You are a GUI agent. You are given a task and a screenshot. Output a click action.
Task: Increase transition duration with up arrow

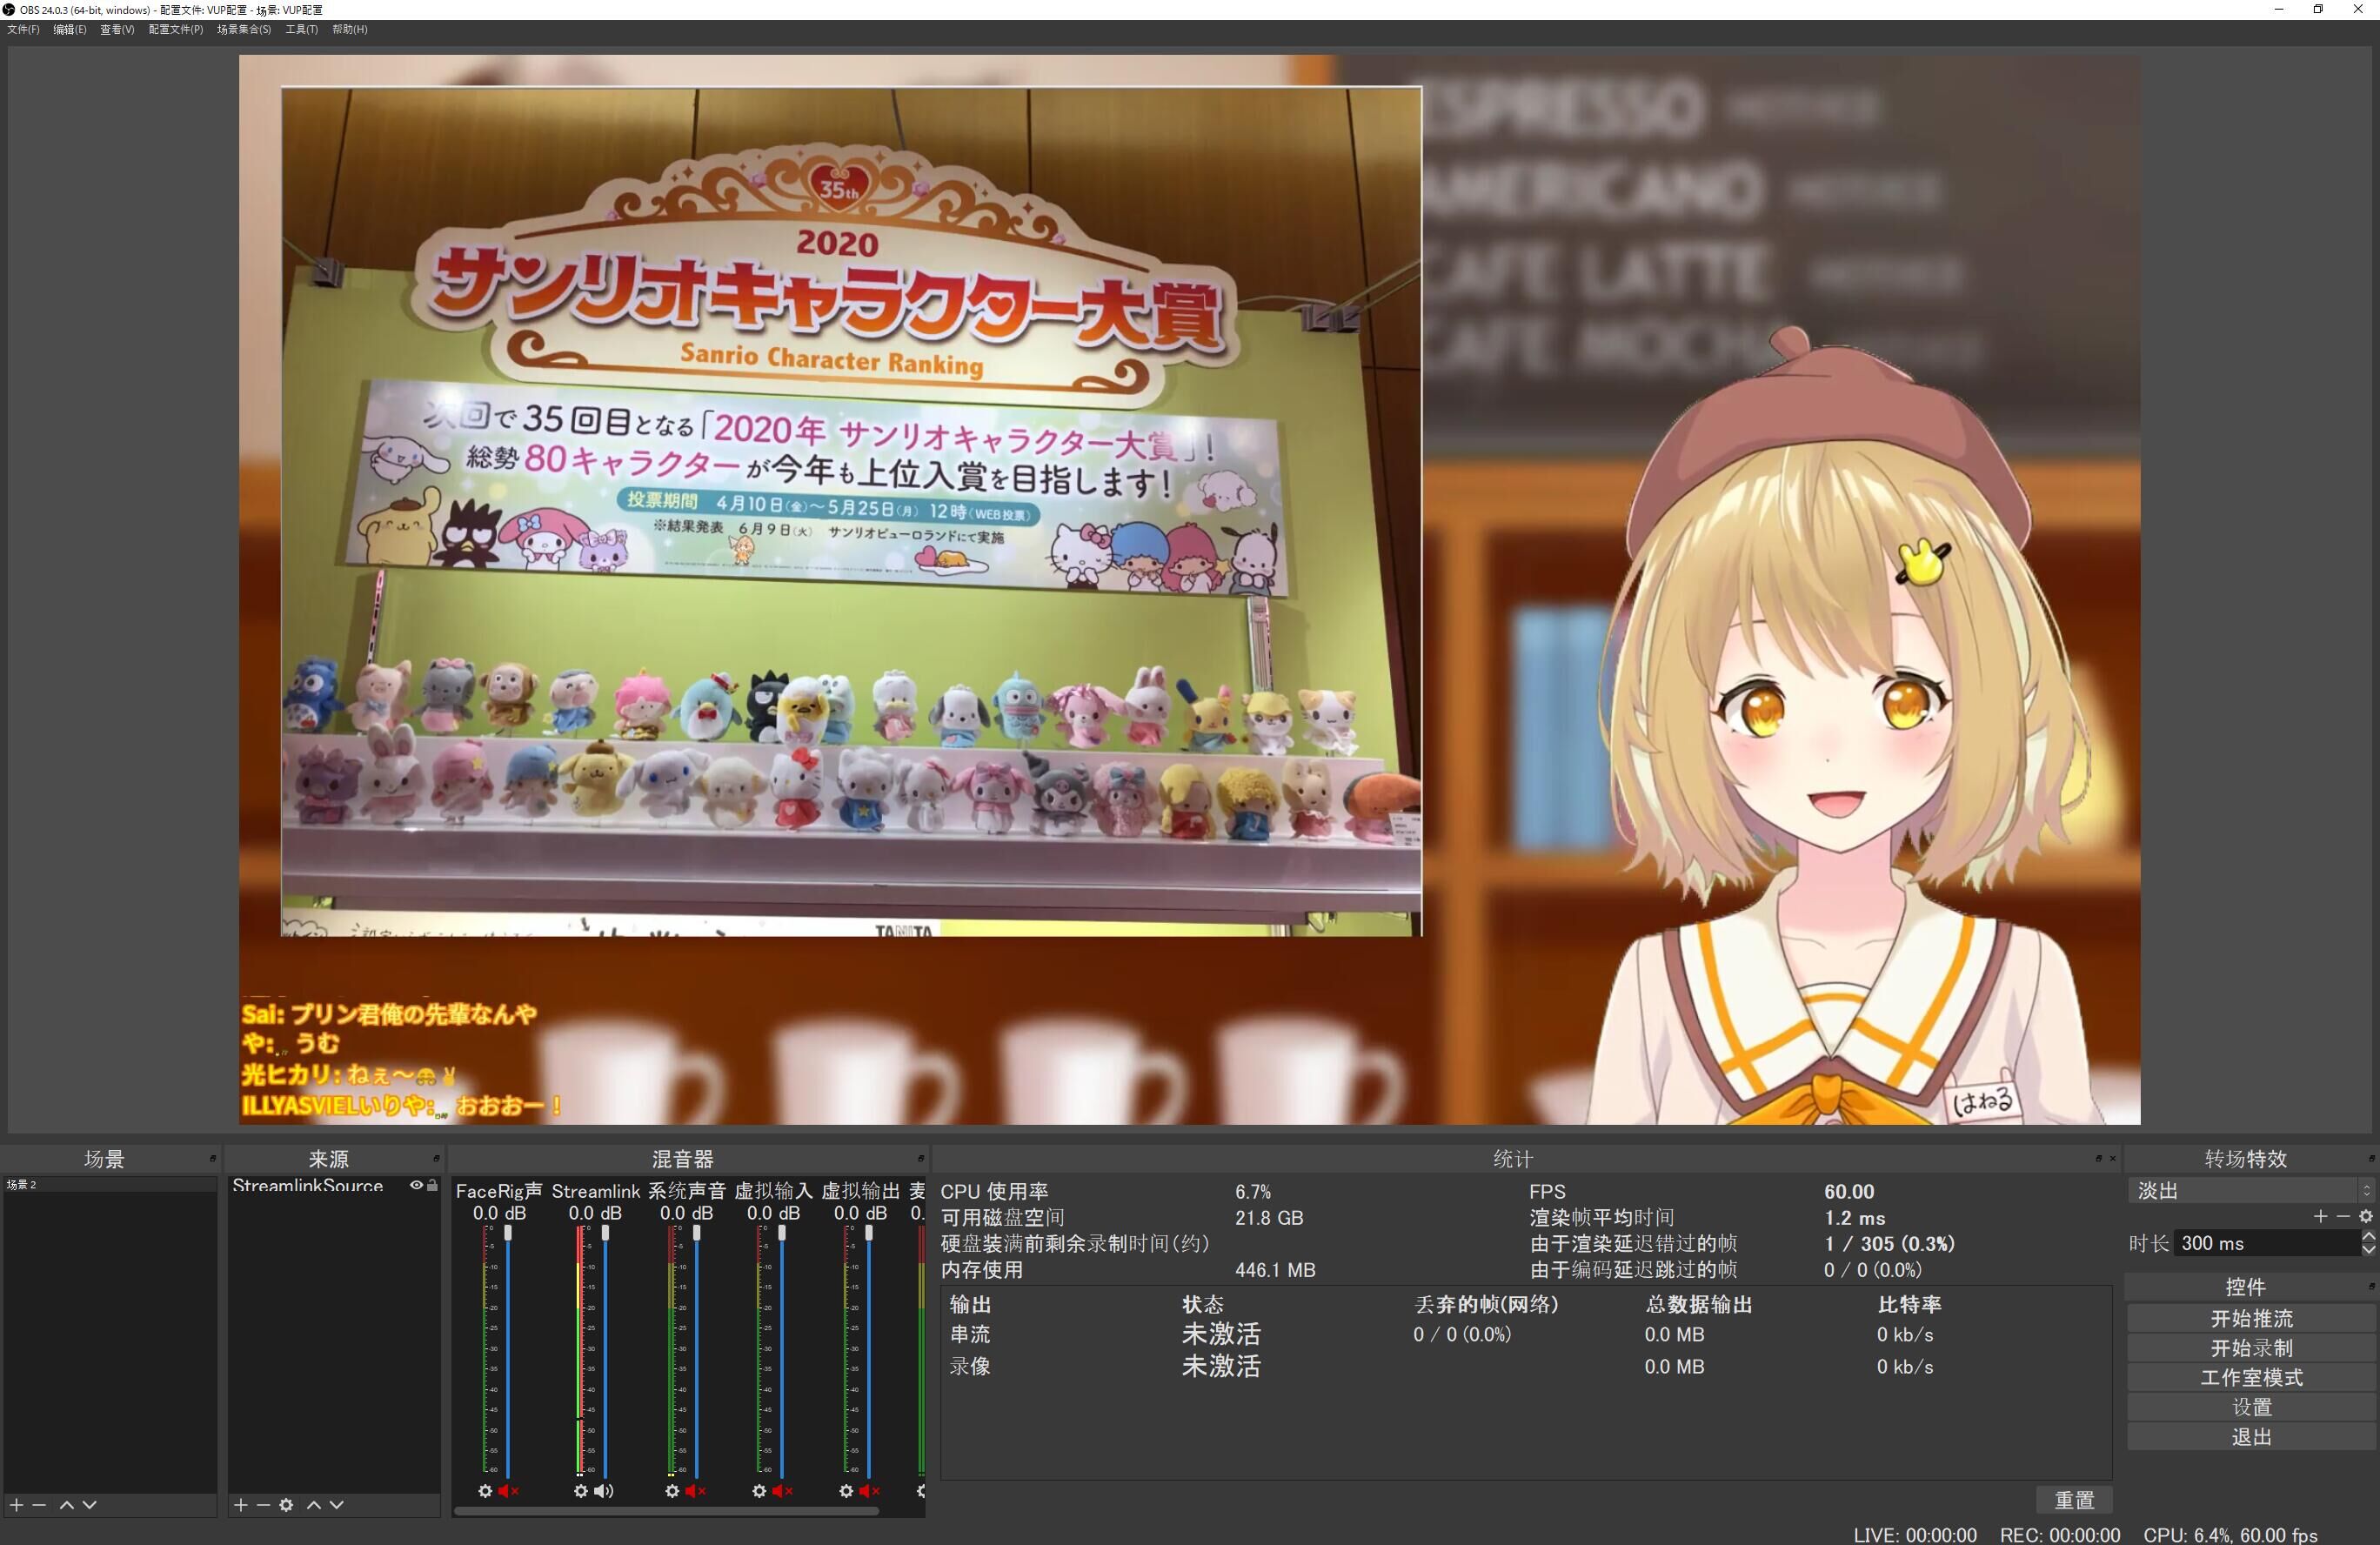[x=2367, y=1237]
